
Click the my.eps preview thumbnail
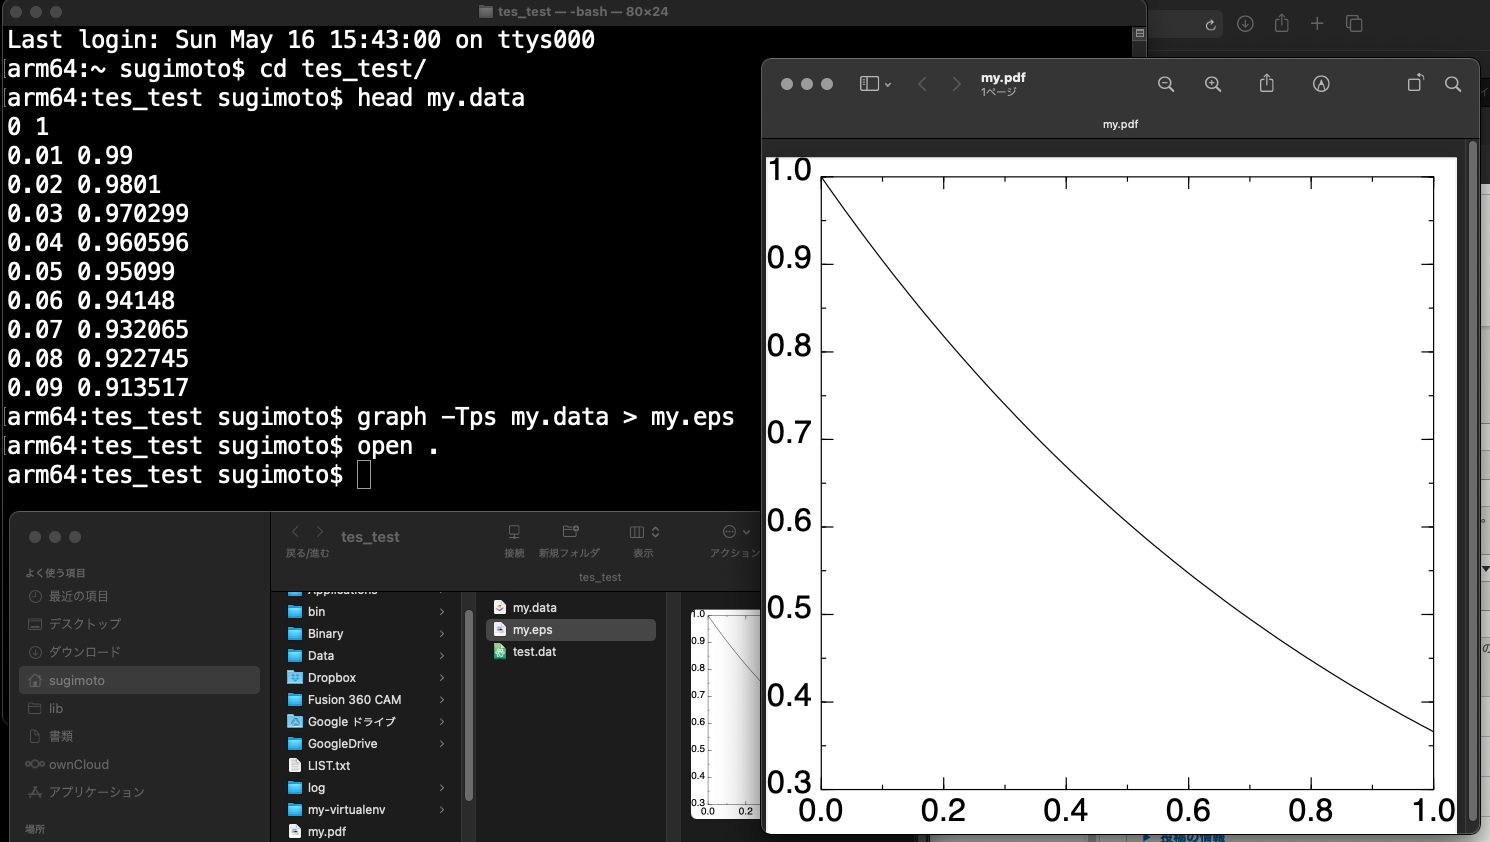tap(725, 714)
